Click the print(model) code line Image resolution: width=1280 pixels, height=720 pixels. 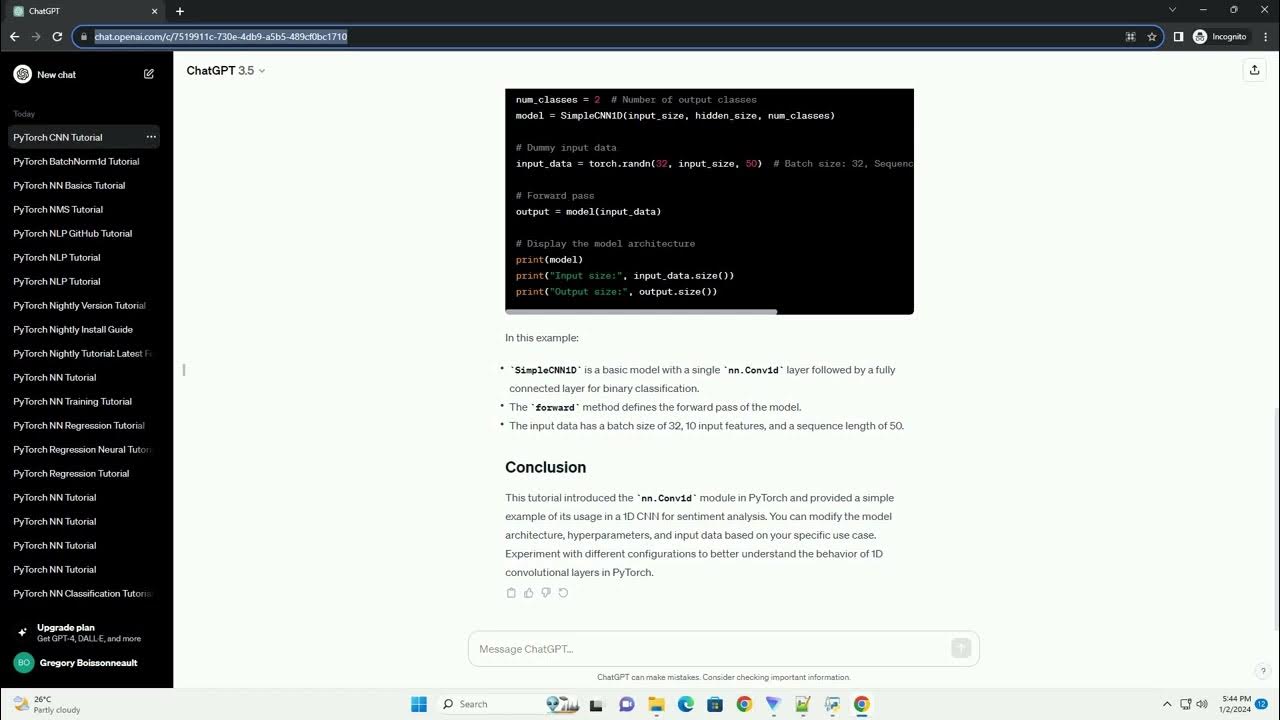[x=549, y=259]
